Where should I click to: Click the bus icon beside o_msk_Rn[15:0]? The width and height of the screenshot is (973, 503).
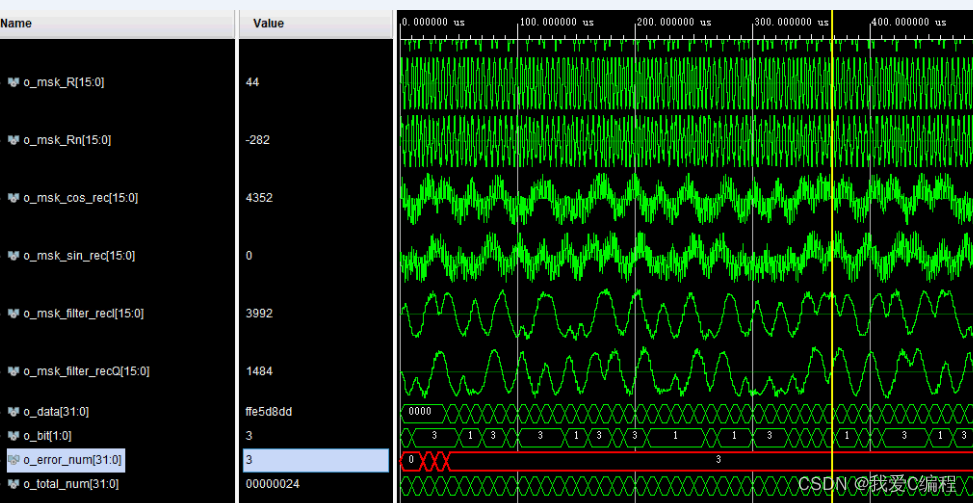pyautogui.click(x=14, y=140)
